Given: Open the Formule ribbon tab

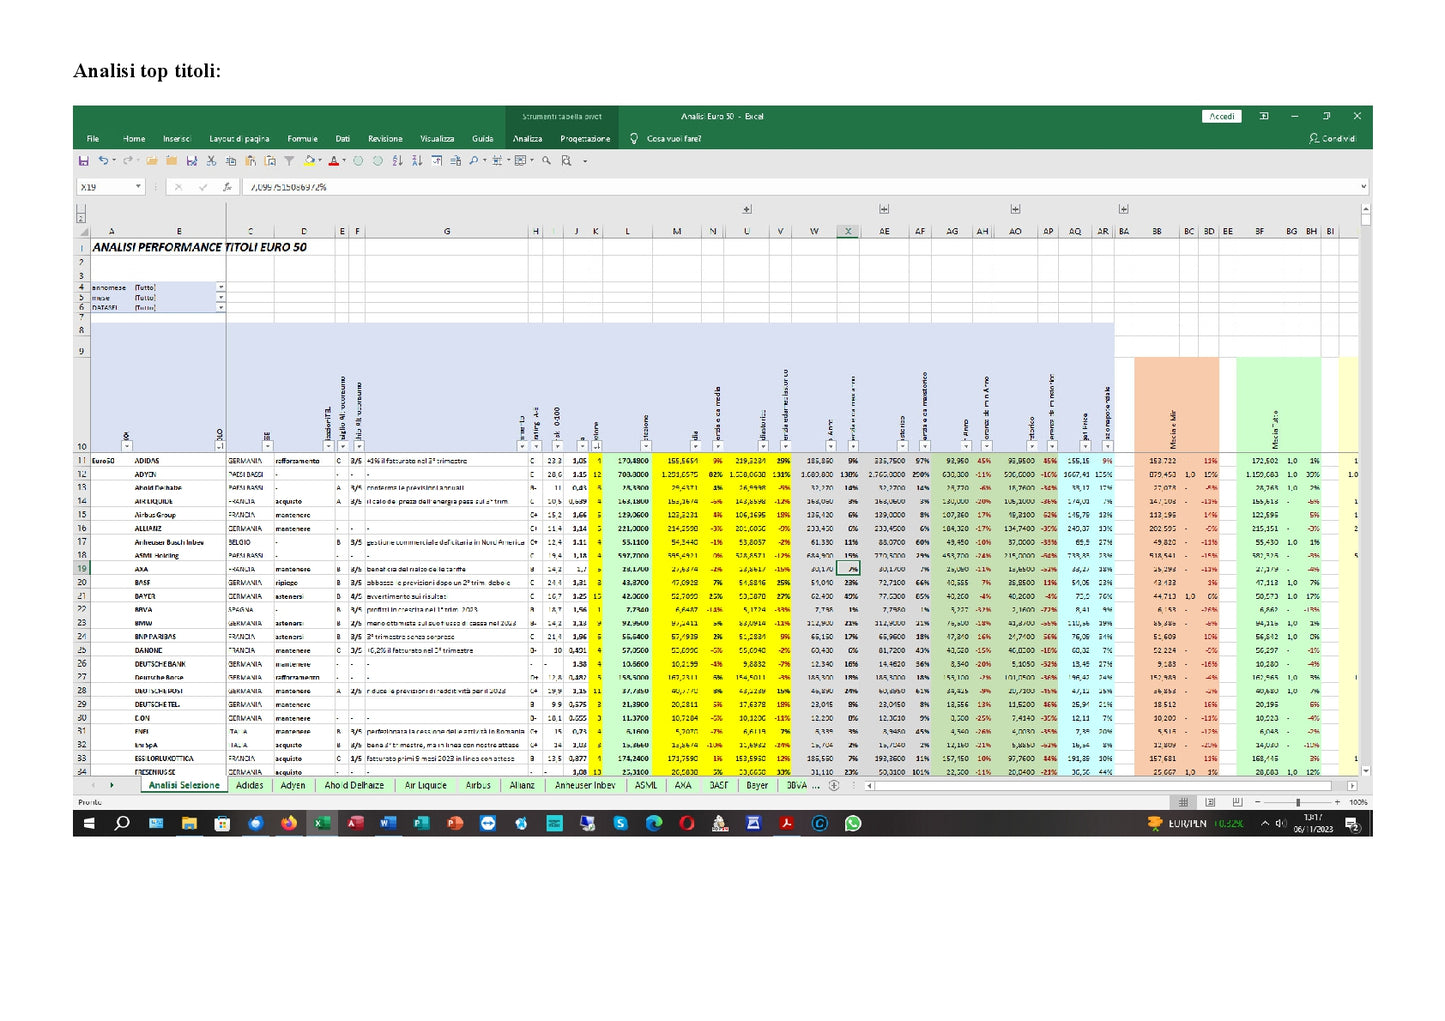Looking at the screenshot, I should [302, 139].
